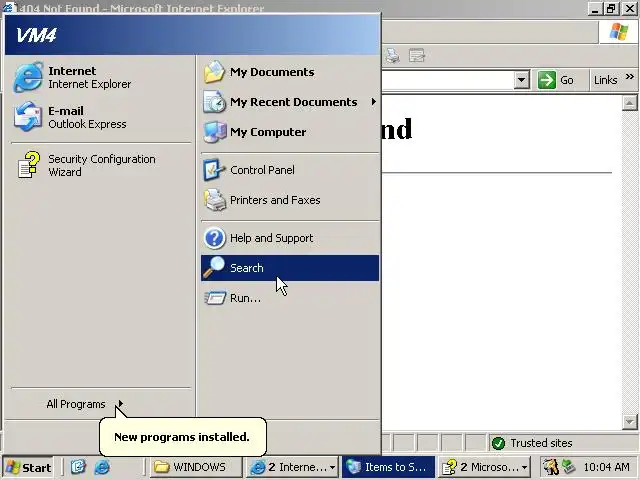The height and width of the screenshot is (480, 640).
Task: Click scroll up arrow in IE page
Action: pyautogui.click(x=629, y=103)
